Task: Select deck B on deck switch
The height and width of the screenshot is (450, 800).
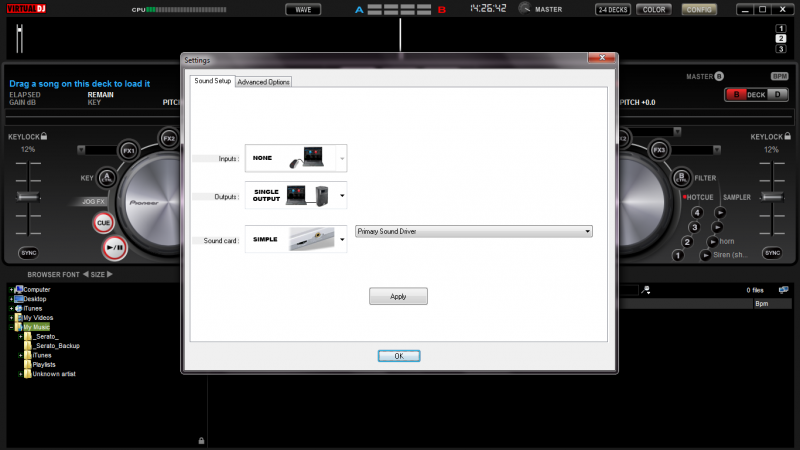Action: tap(736, 94)
